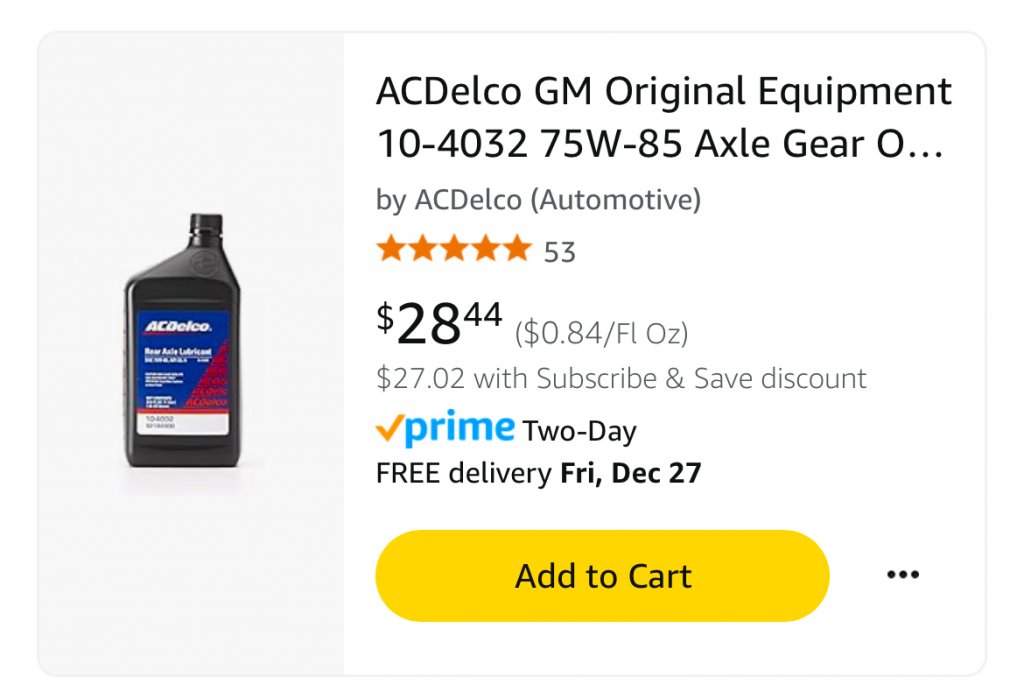Click the white 10-4032 part label on bottle
This screenshot has height=699, width=1024.
click(182, 423)
